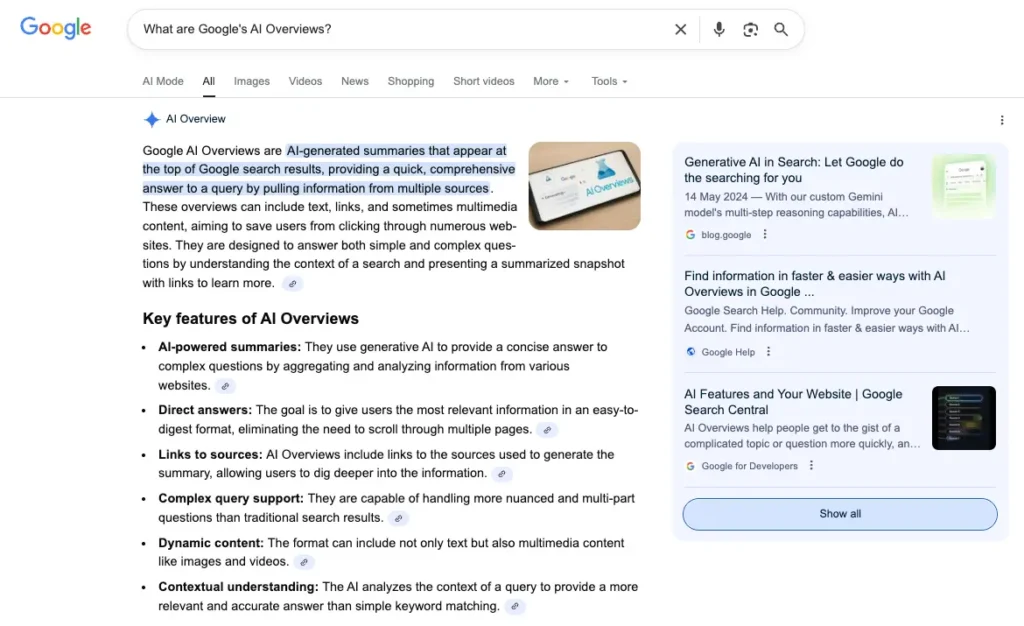This screenshot has width=1024, height=626.
Task: Open the AI Overviews phone thumbnail image
Action: 584,186
